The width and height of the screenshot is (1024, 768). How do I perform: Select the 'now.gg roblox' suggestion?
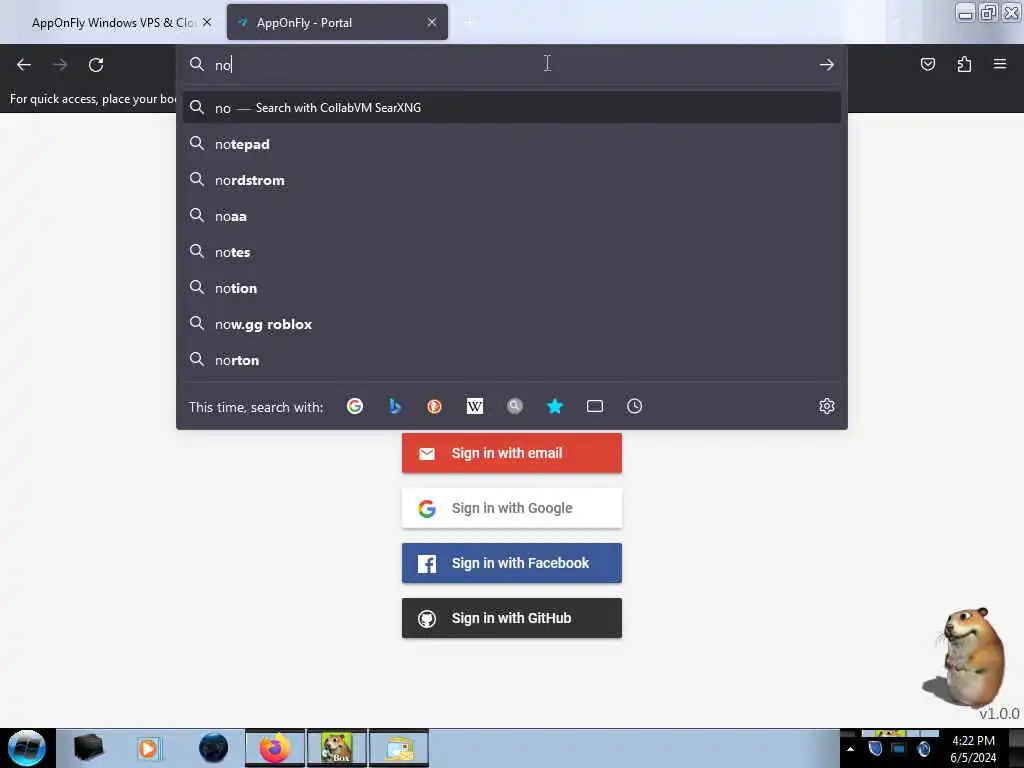511,324
